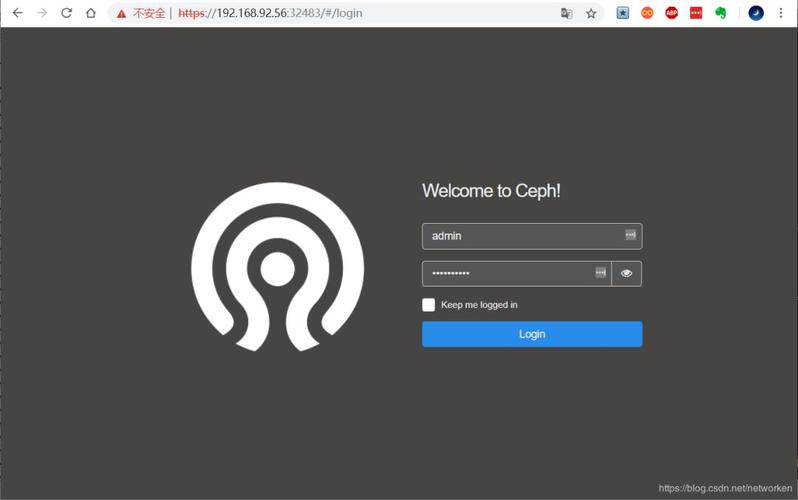The image size is (798, 500).
Task: Show the password with the eye icon
Action: 626,273
